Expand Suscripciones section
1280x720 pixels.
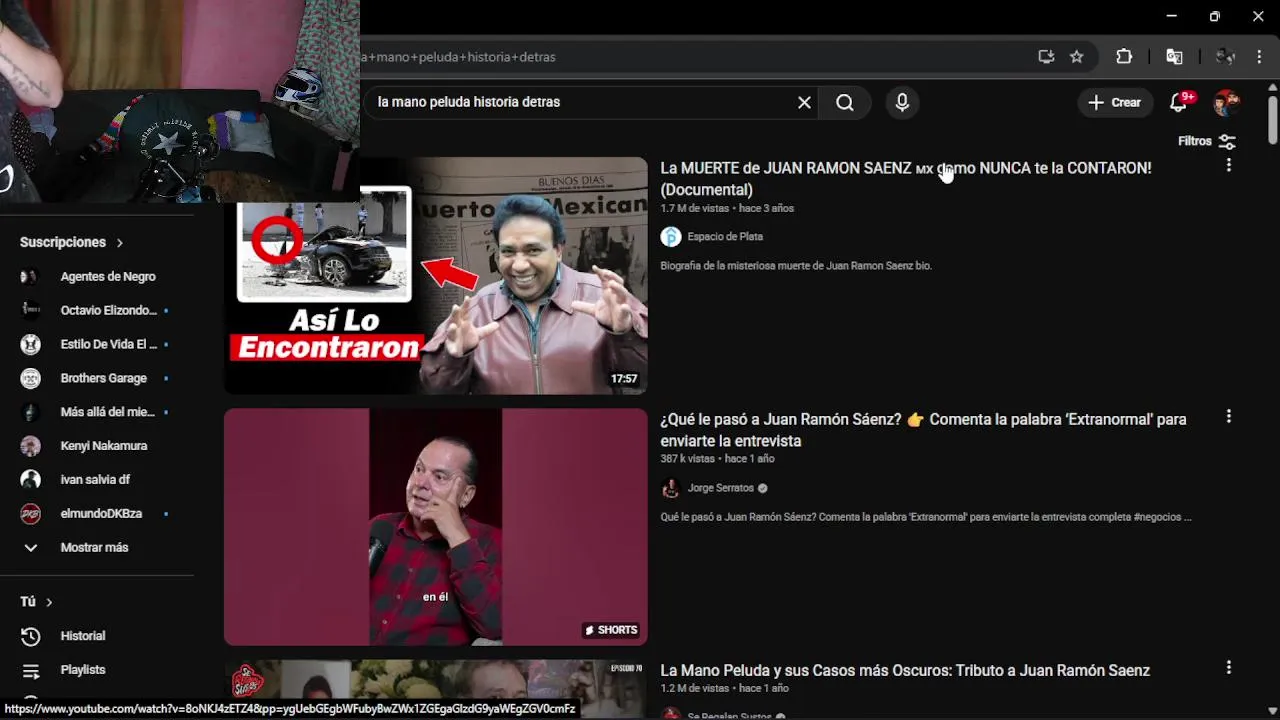(72, 242)
